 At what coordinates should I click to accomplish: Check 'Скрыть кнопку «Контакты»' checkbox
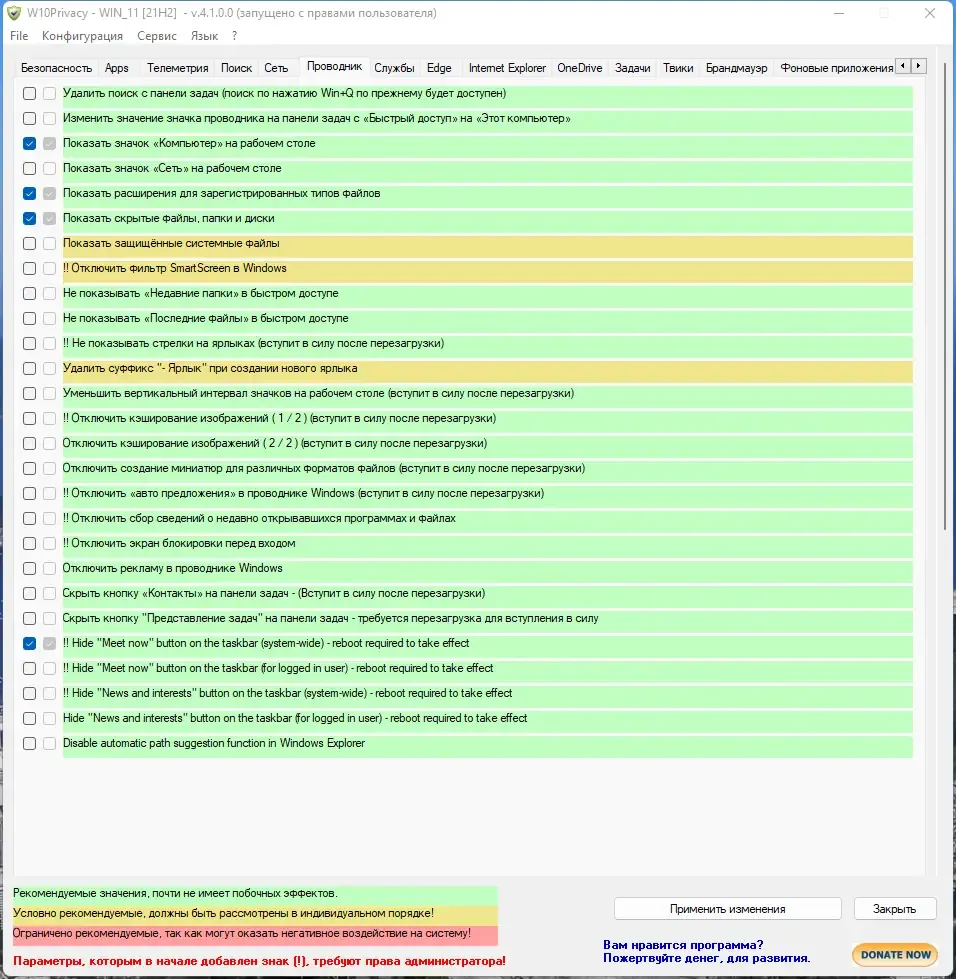click(x=29, y=593)
